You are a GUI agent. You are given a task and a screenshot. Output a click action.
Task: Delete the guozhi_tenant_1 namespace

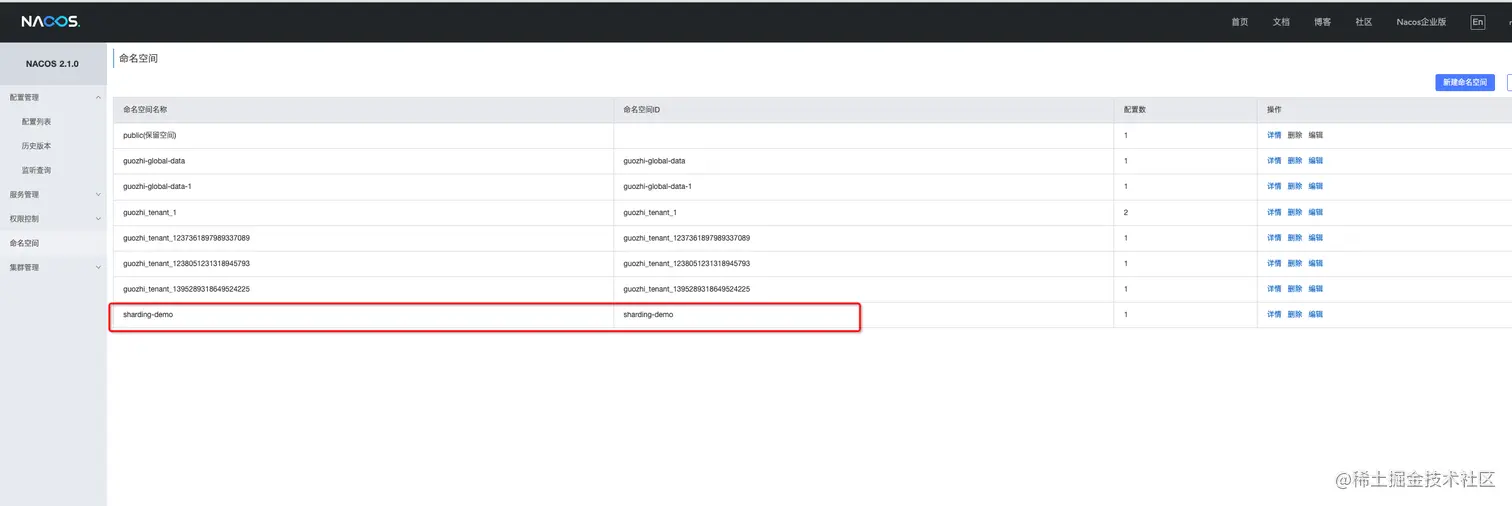[x=1295, y=212]
